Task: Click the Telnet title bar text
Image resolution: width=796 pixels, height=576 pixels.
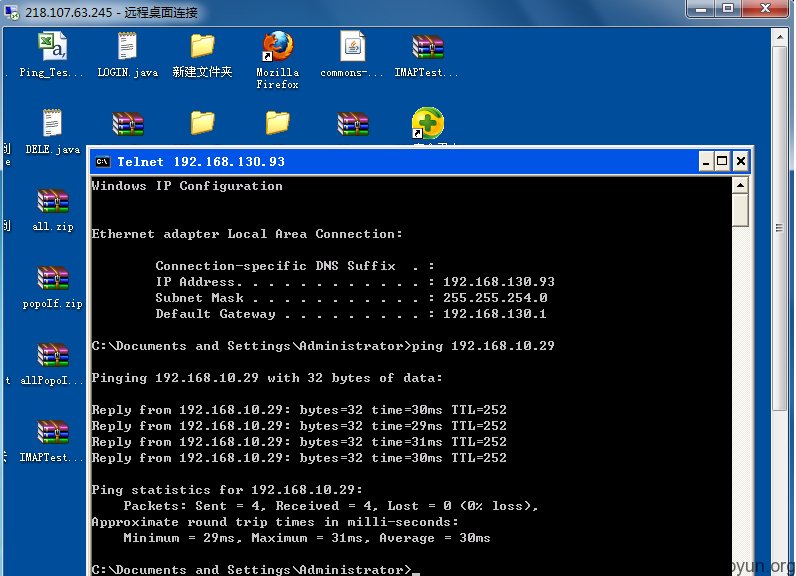Action: click(201, 162)
